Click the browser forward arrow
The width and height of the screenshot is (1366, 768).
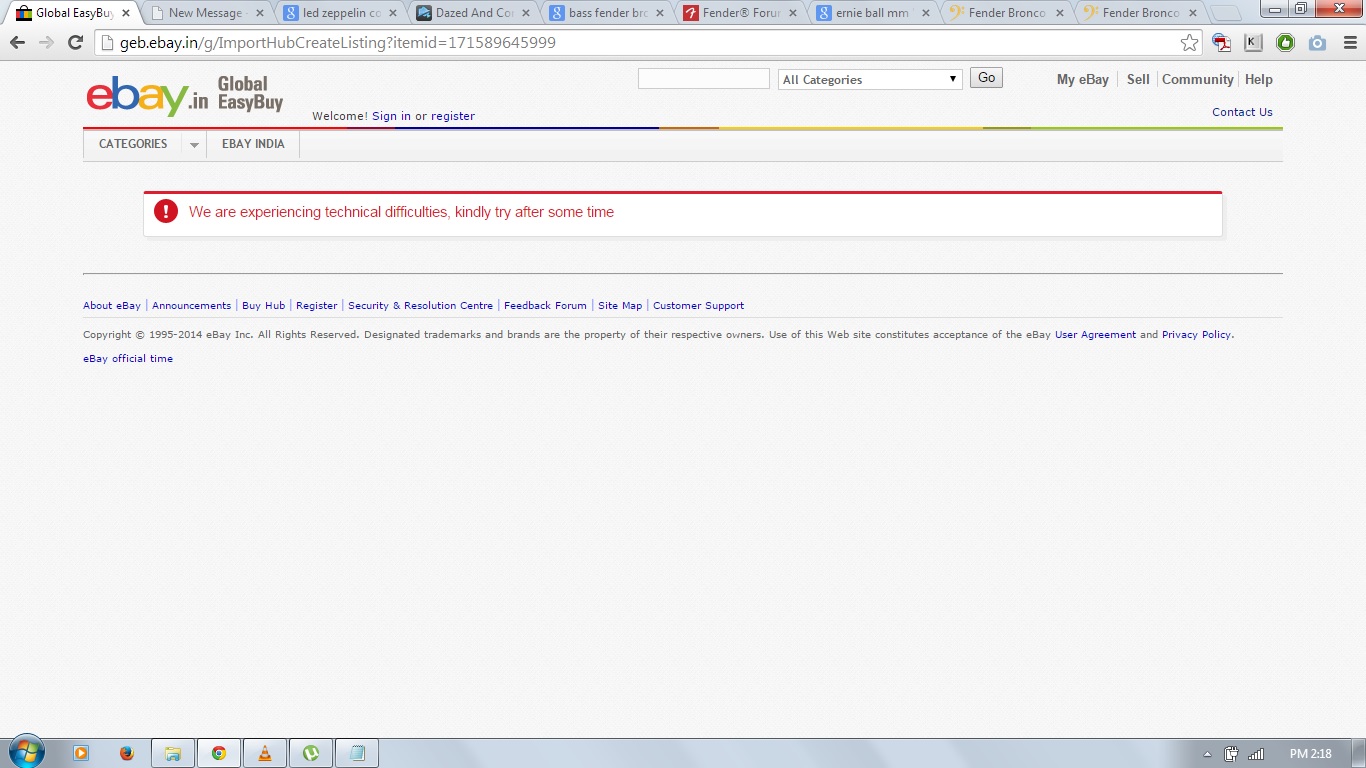click(x=46, y=43)
